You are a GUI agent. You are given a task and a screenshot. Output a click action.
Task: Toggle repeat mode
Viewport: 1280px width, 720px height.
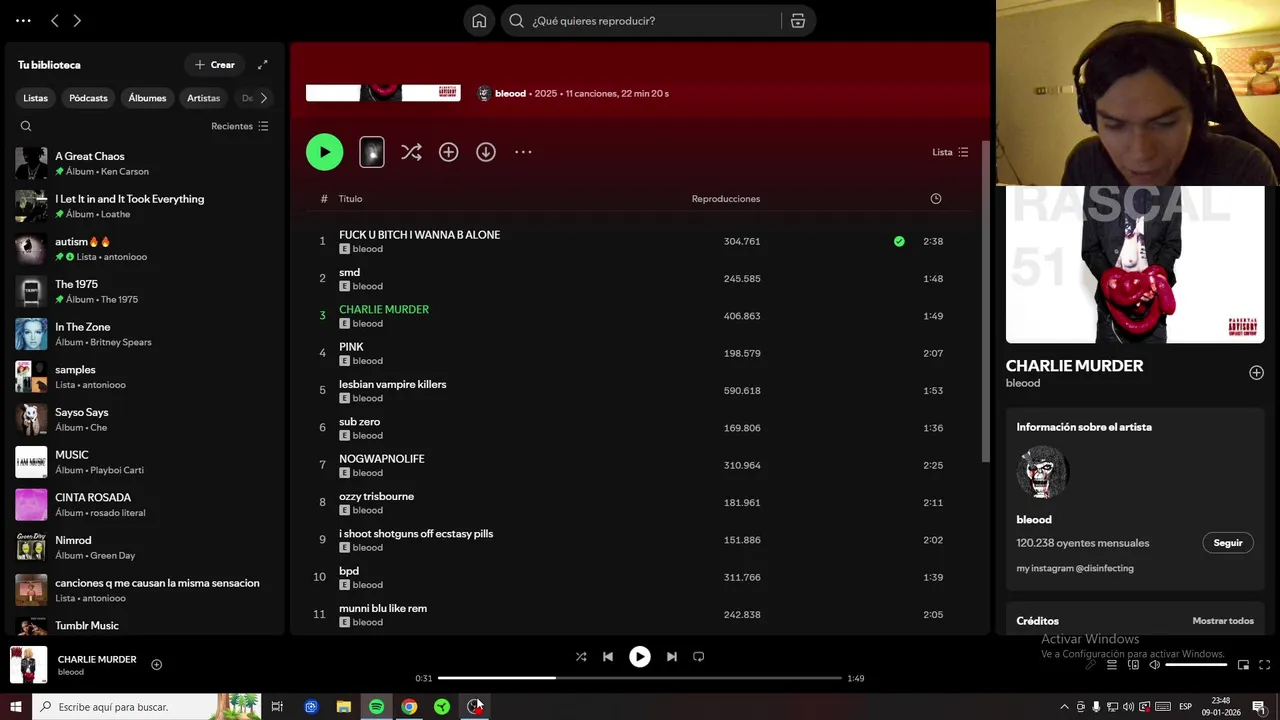699,657
